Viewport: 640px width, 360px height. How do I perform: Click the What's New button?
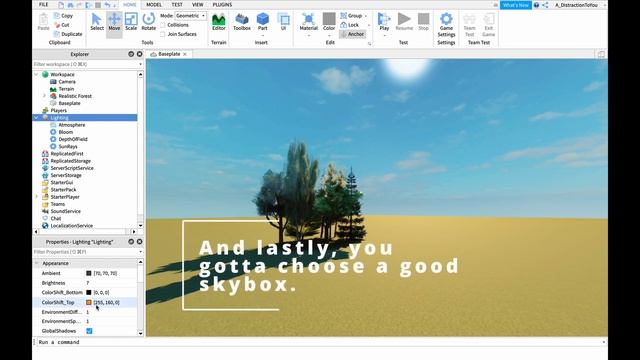516,5
